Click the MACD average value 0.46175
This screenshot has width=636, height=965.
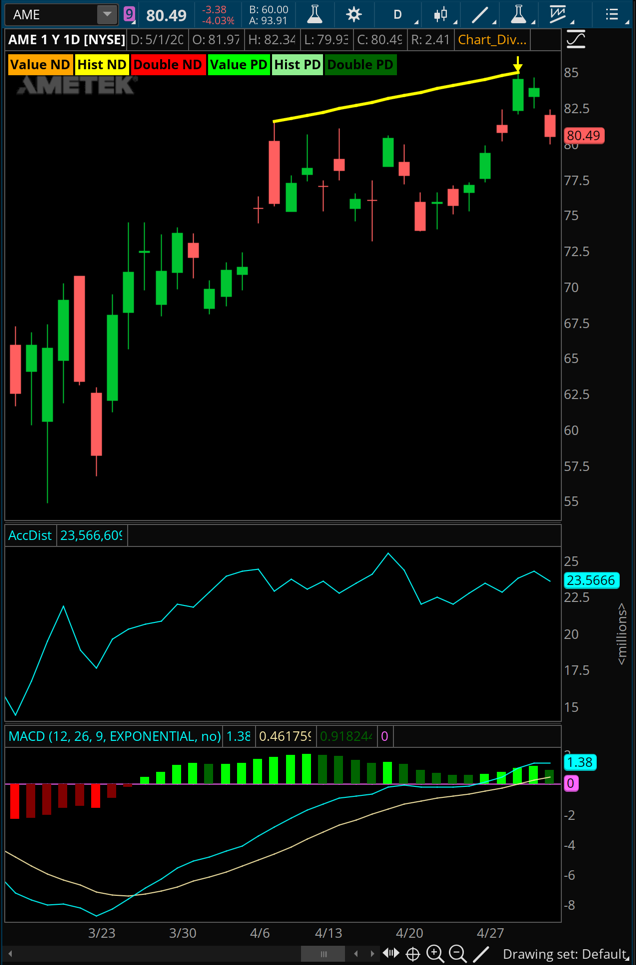coord(285,736)
